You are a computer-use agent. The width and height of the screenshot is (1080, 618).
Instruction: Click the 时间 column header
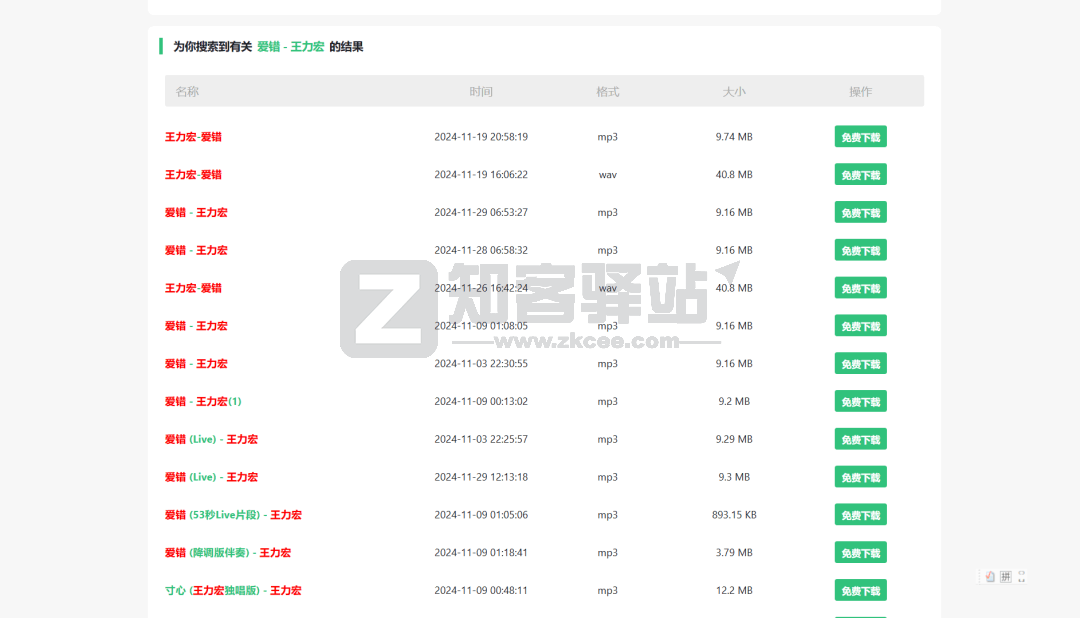coord(481,92)
